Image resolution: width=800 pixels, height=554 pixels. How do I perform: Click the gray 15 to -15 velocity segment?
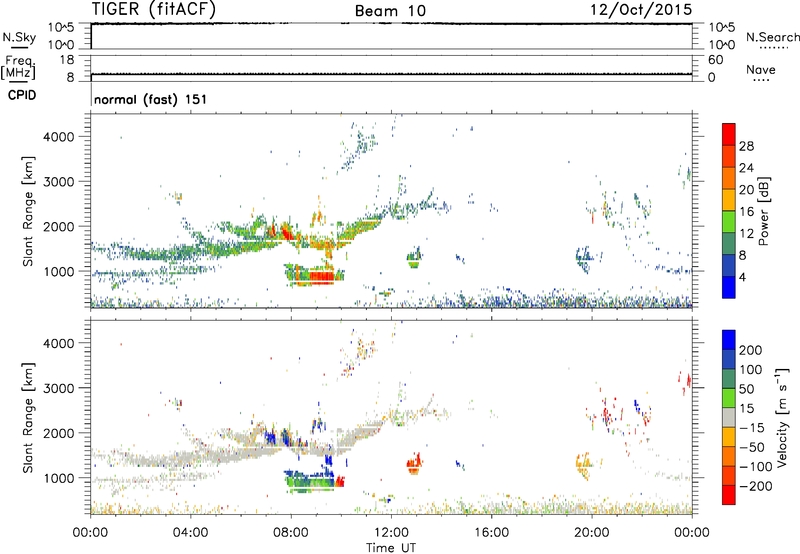click(x=729, y=418)
